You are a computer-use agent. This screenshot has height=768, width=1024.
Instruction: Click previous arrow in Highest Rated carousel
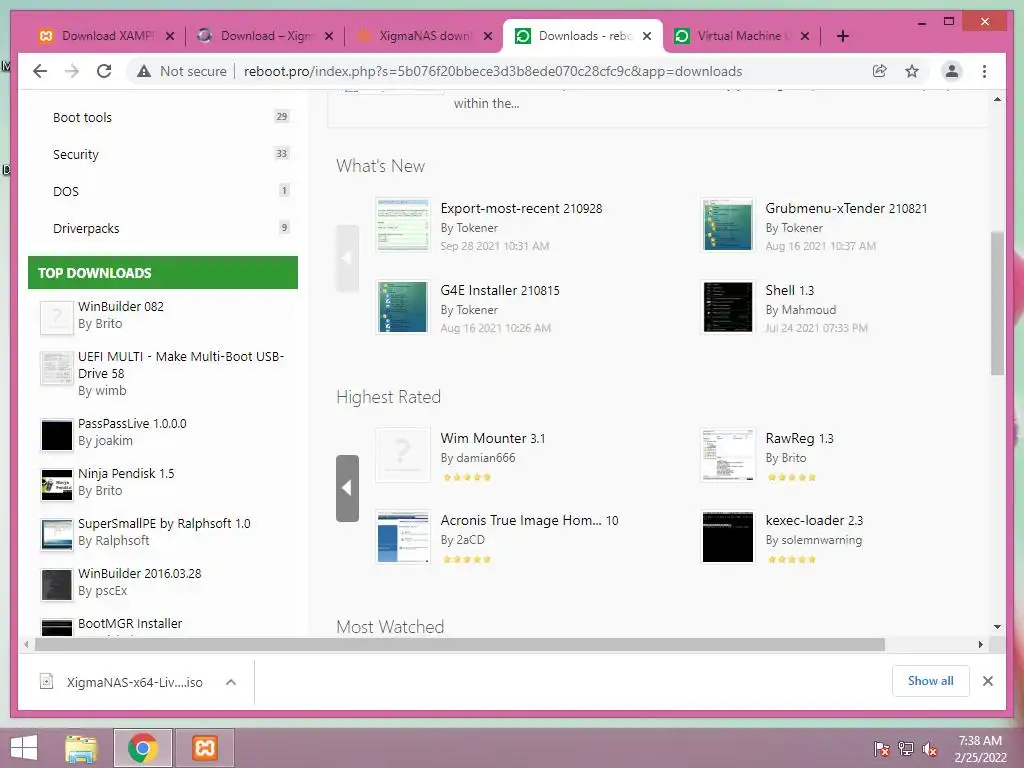coord(347,488)
